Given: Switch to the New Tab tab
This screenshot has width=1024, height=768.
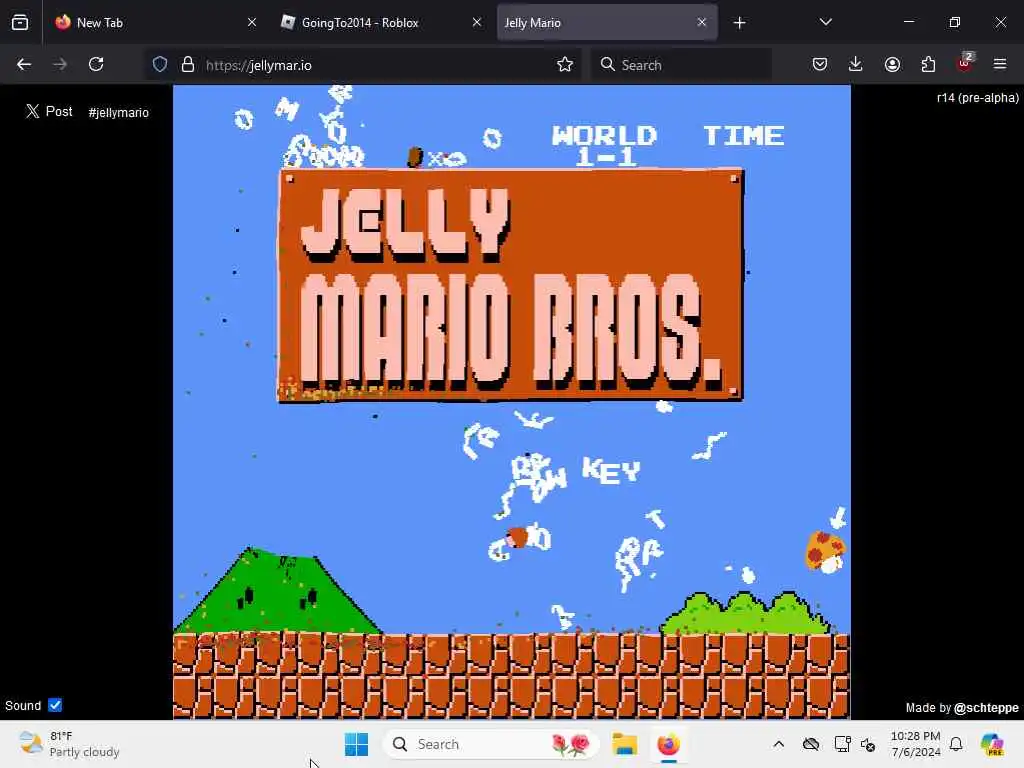Looking at the screenshot, I should click(x=155, y=22).
